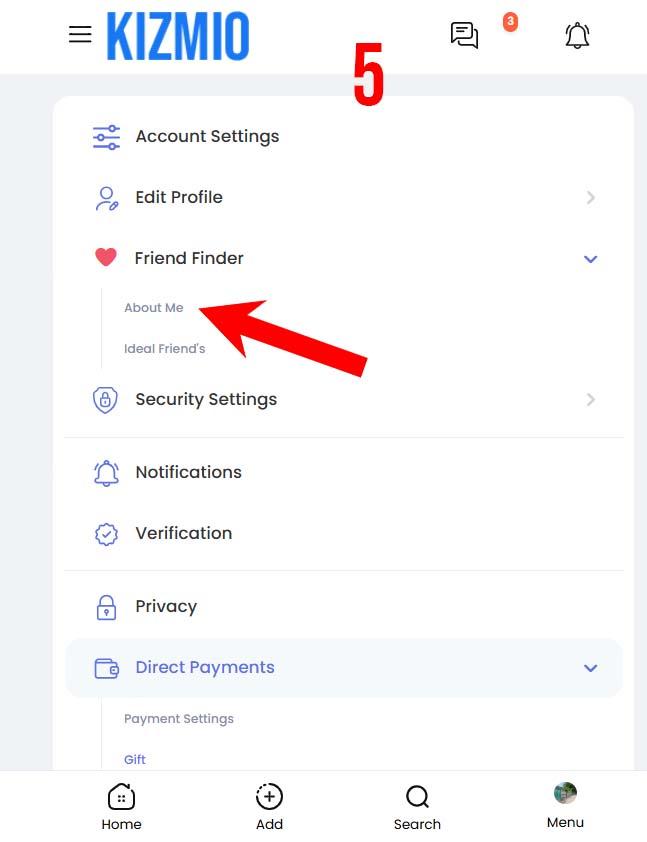Tap the Add button in bottom bar
The width and height of the screenshot is (647, 842).
(x=269, y=807)
